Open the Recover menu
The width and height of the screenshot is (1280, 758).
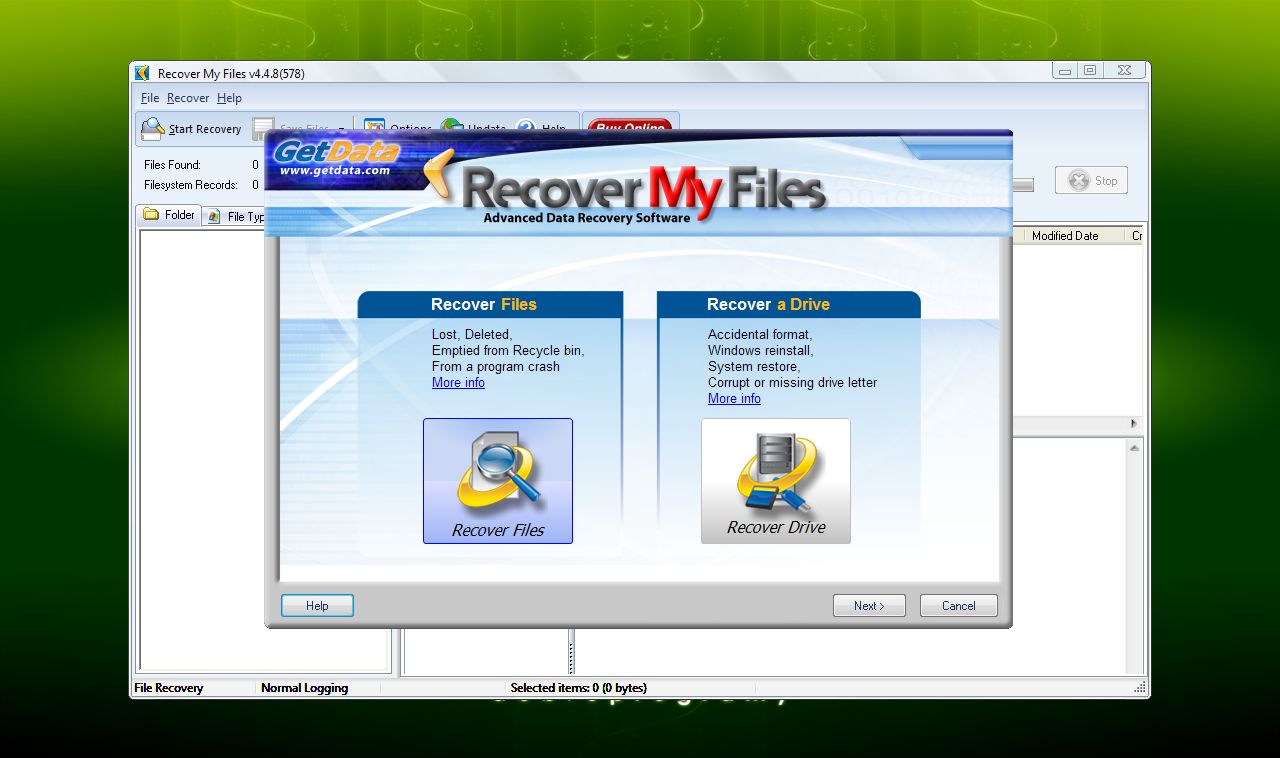(188, 98)
